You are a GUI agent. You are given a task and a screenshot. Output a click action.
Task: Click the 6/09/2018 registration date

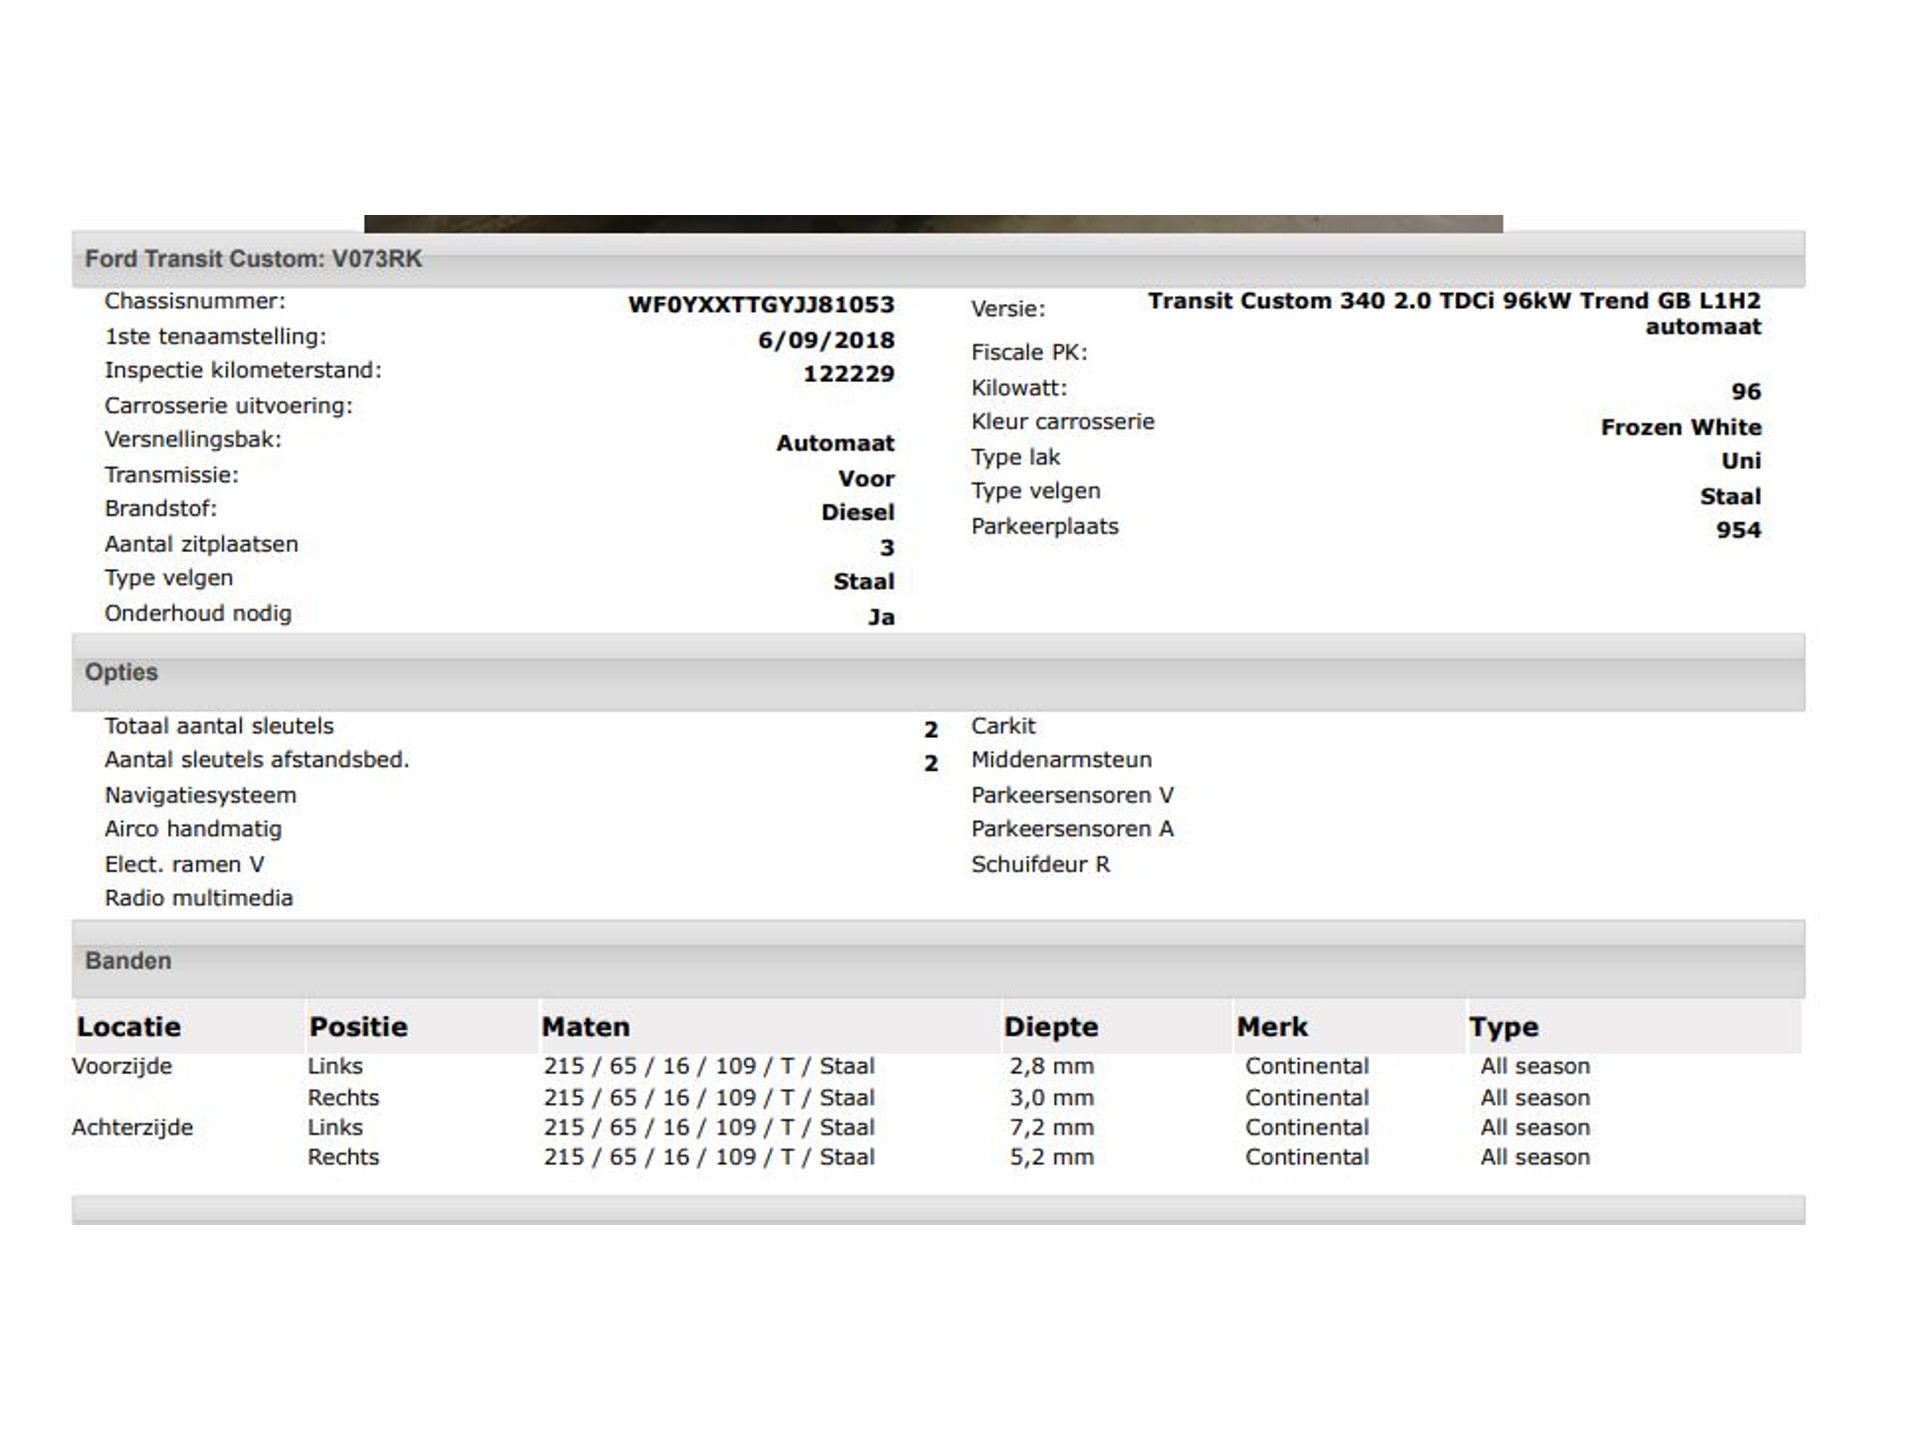(825, 340)
